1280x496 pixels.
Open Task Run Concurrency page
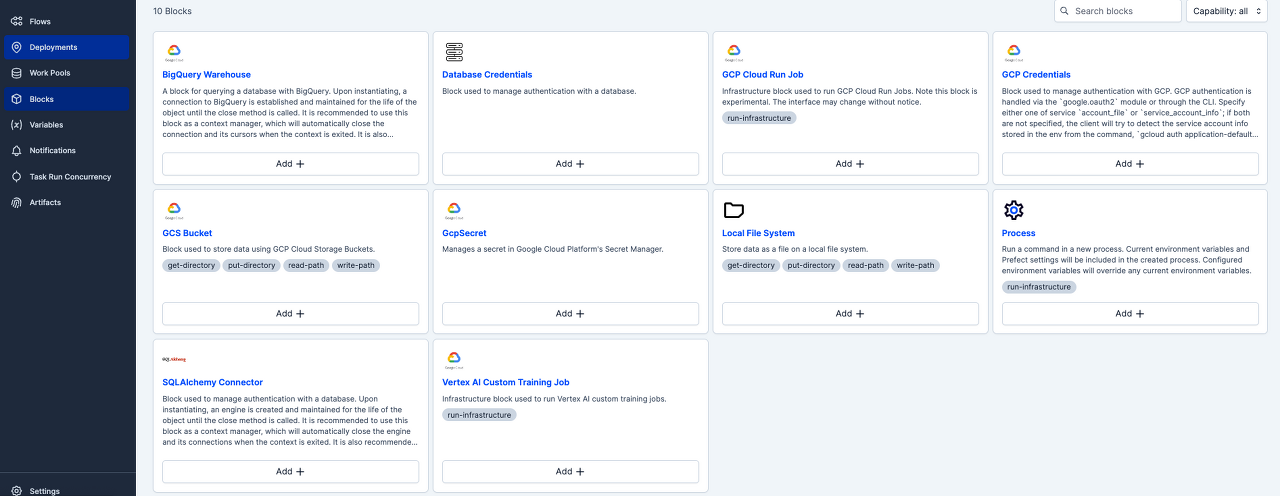(x=65, y=177)
